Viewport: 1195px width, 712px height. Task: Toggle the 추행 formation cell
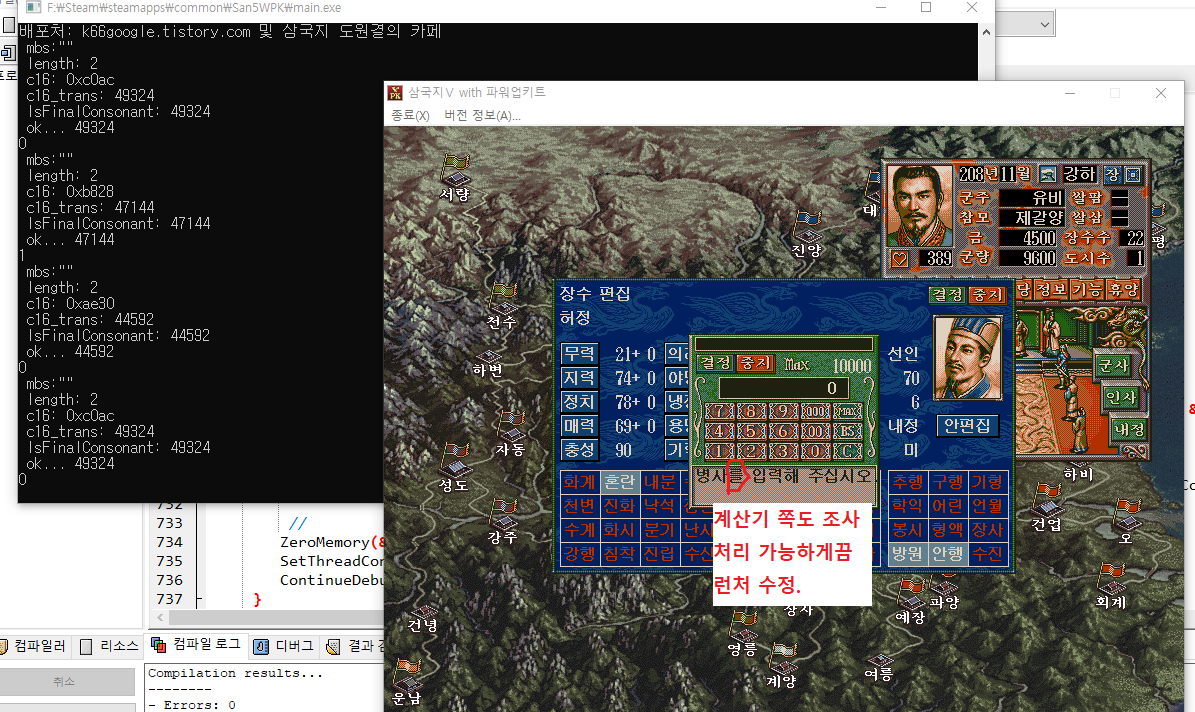pos(907,482)
